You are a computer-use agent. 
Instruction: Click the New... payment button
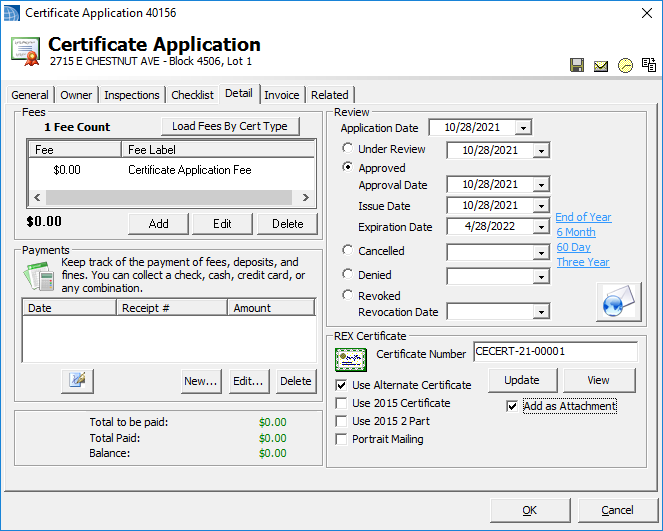(x=201, y=381)
